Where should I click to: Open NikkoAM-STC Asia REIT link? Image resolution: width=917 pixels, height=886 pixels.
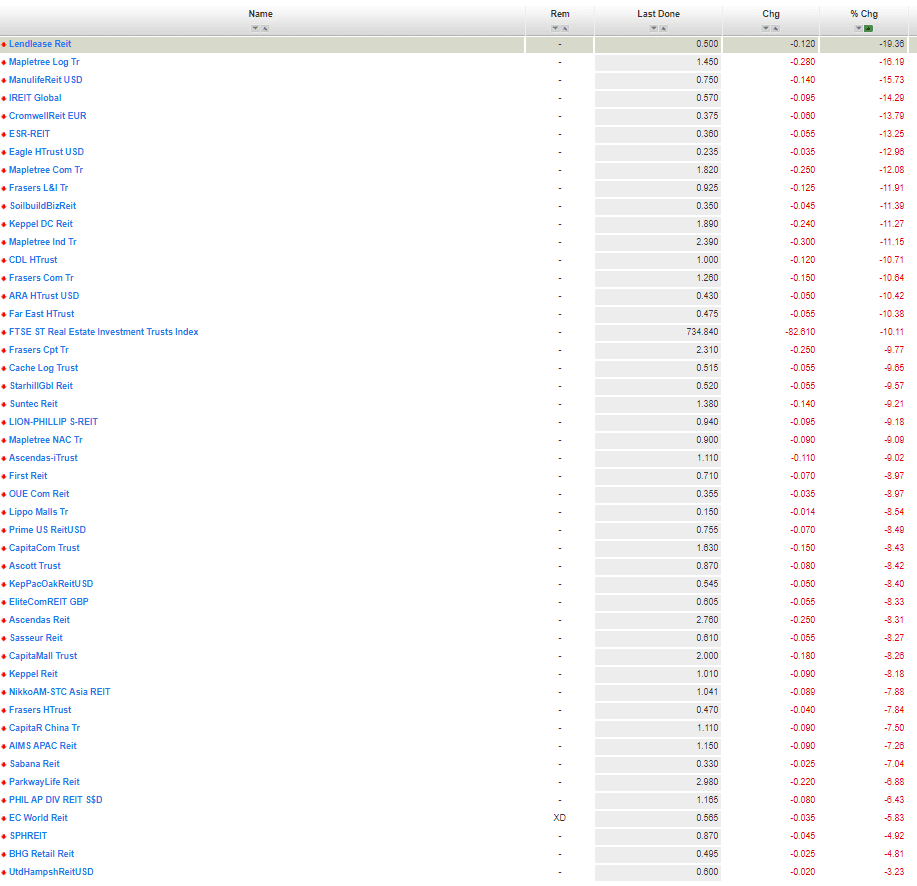[x=60, y=692]
